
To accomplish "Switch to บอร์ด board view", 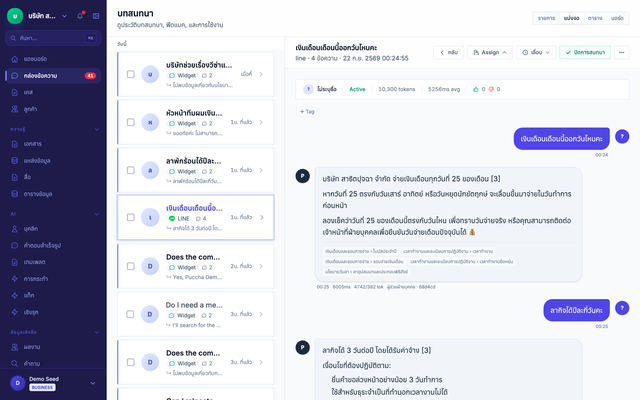I will tap(617, 18).
